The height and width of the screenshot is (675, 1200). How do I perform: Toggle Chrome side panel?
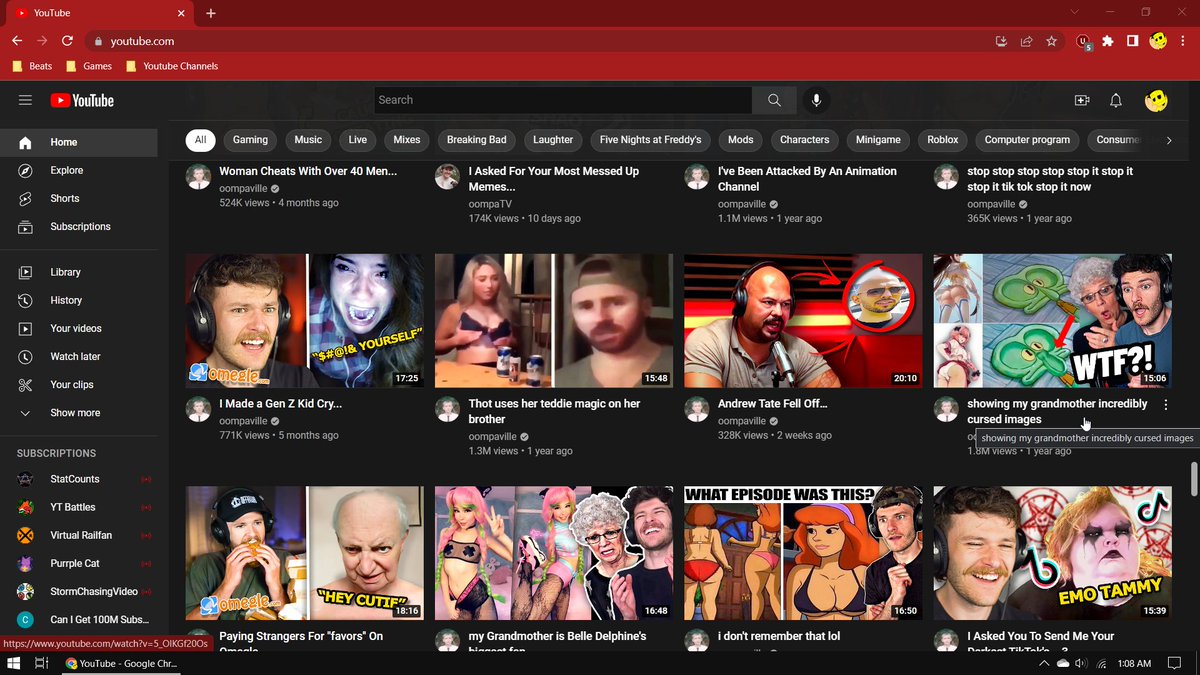tap(1132, 41)
